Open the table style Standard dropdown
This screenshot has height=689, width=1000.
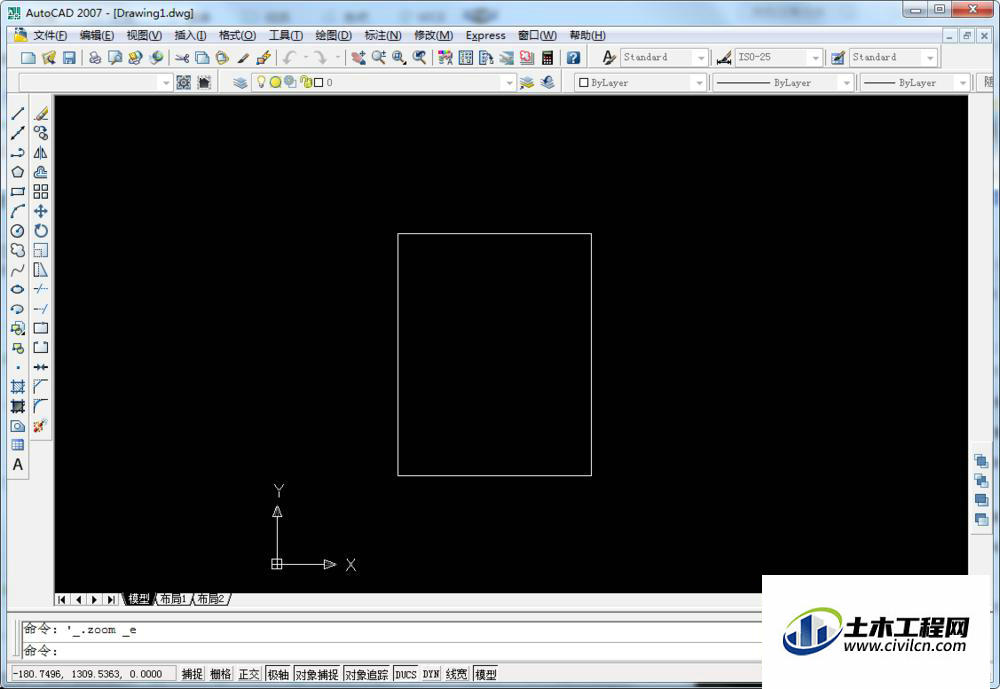pos(930,58)
